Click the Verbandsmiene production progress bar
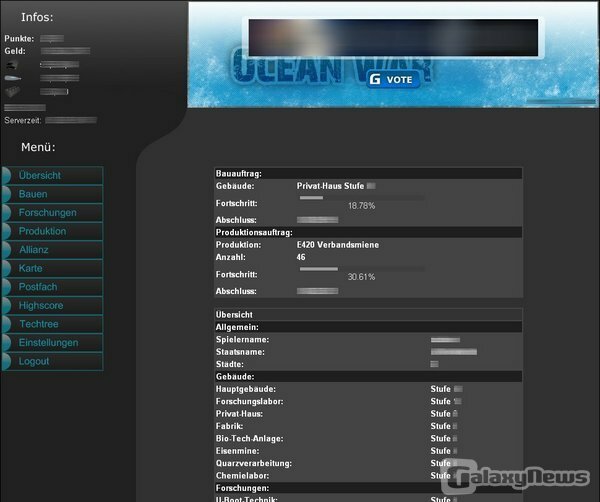This screenshot has height=502, width=600. point(362,269)
